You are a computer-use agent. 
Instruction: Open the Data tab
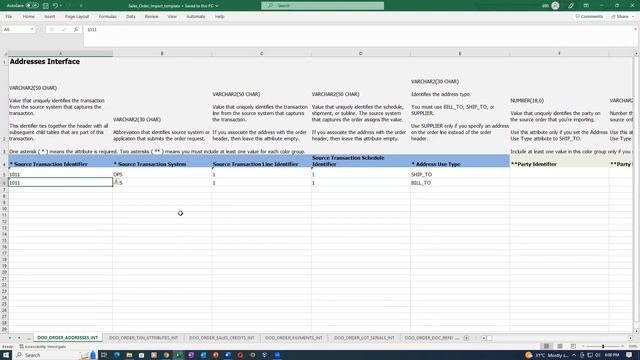tap(131, 17)
